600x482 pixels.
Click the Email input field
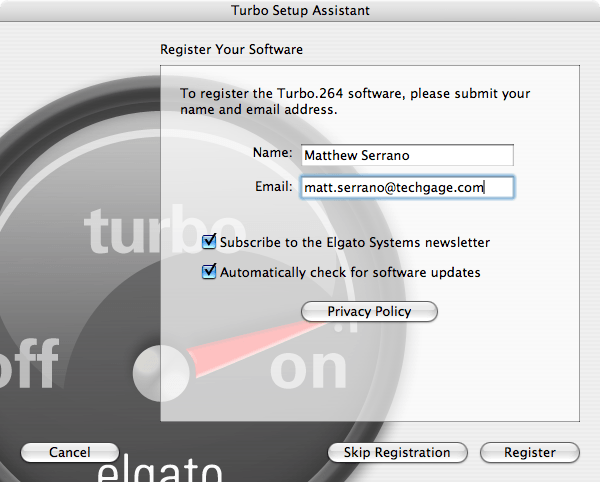click(x=407, y=187)
